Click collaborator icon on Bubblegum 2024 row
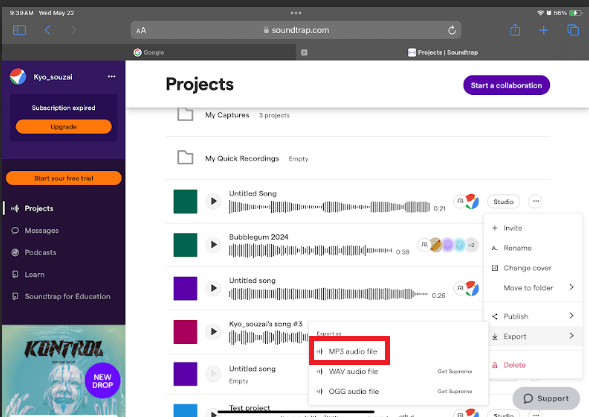Screen dimensions: 589x417 coord(424,245)
